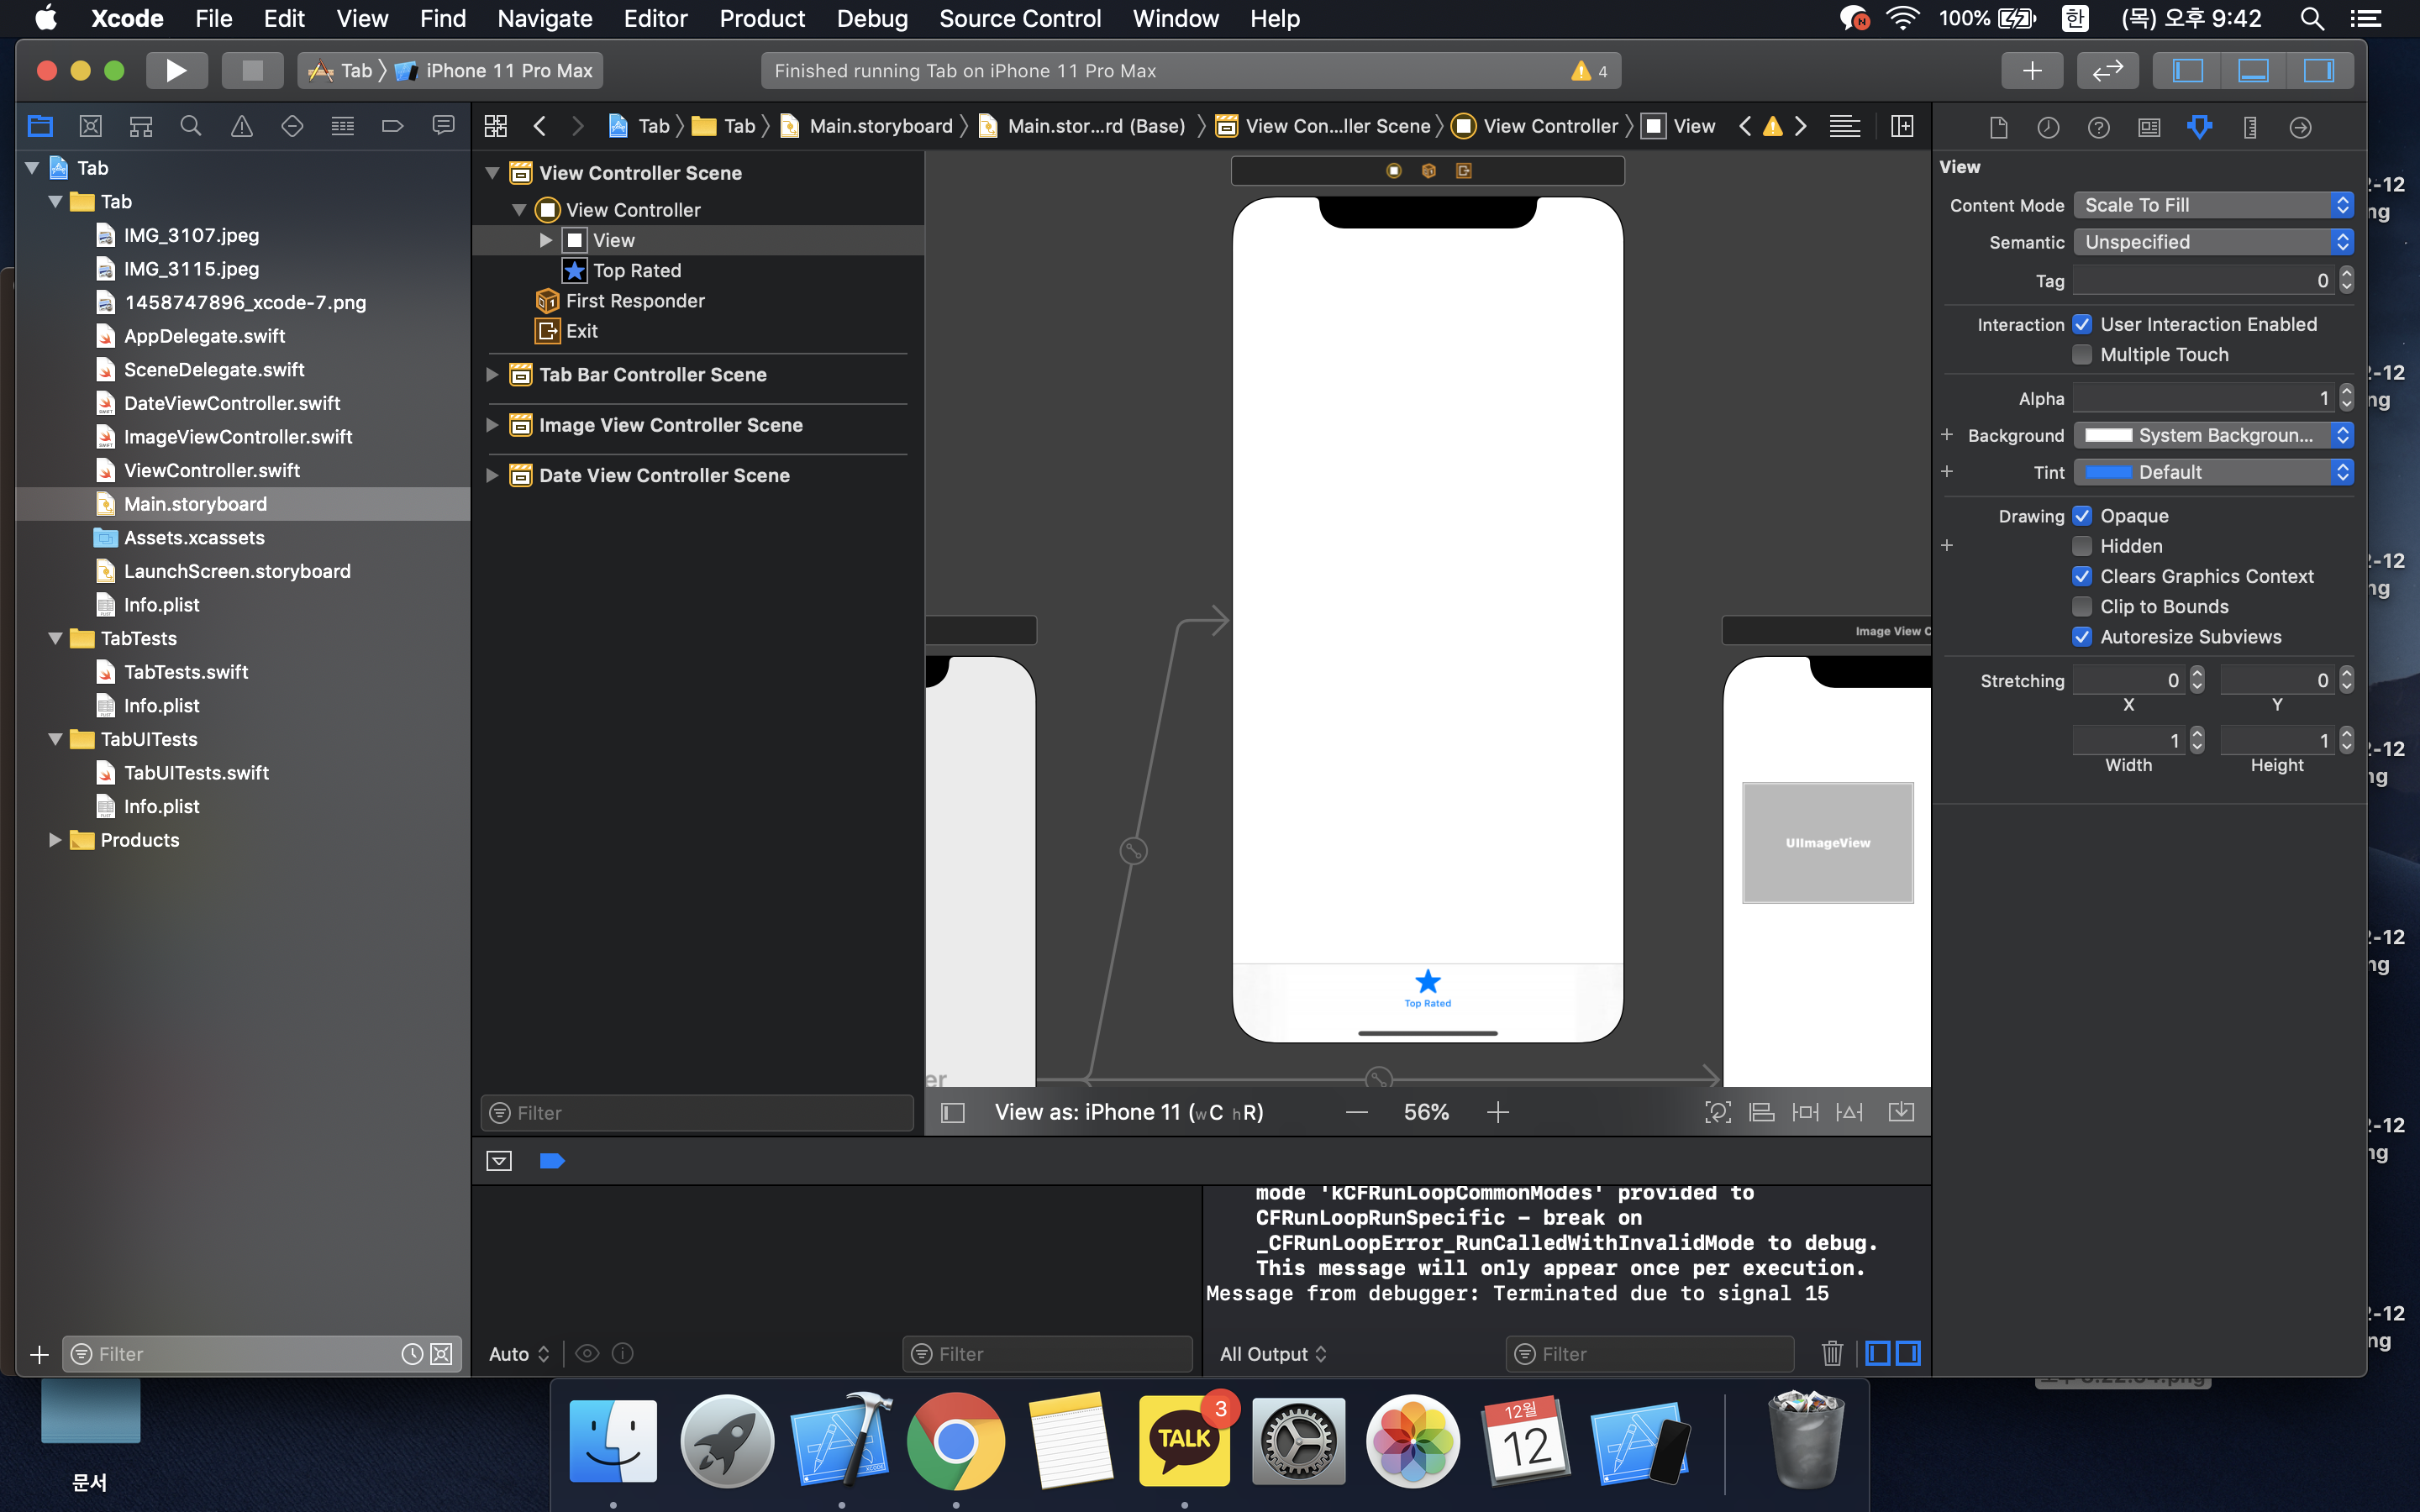Open the Editor menu
The image size is (2420, 1512).
pyautogui.click(x=655, y=18)
